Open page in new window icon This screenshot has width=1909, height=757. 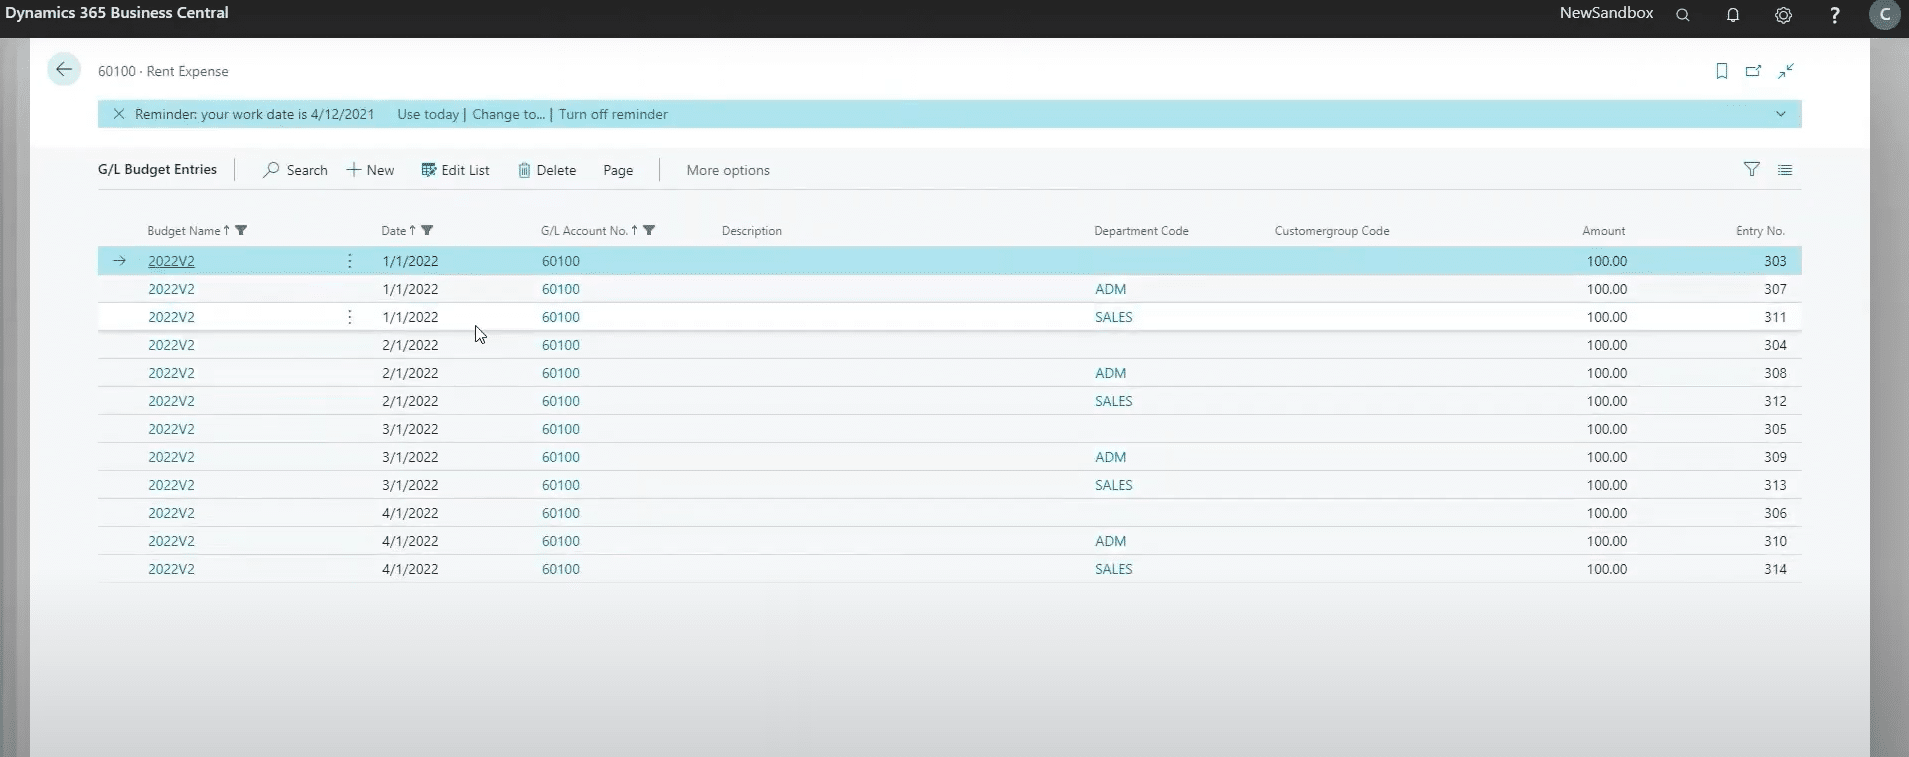point(1753,71)
